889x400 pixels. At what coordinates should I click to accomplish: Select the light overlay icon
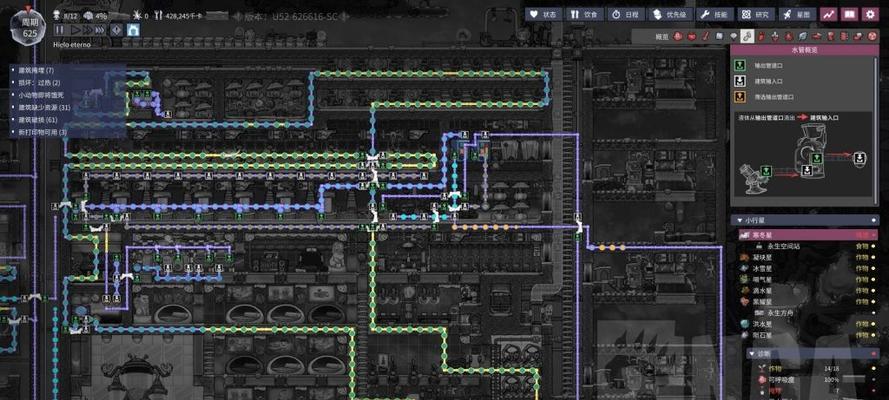(734, 36)
